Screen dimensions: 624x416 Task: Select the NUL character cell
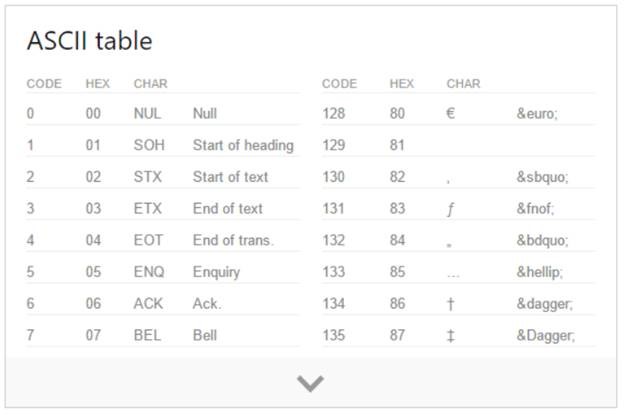[x=147, y=113]
